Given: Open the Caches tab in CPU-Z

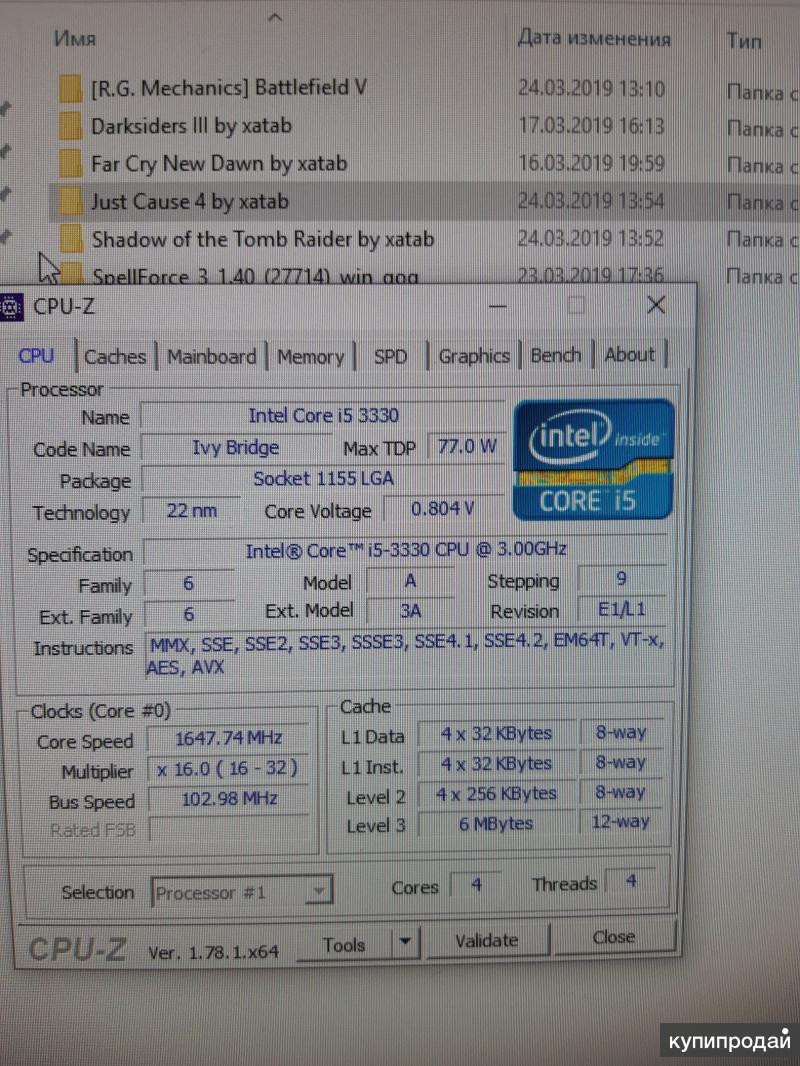Looking at the screenshot, I should (115, 356).
